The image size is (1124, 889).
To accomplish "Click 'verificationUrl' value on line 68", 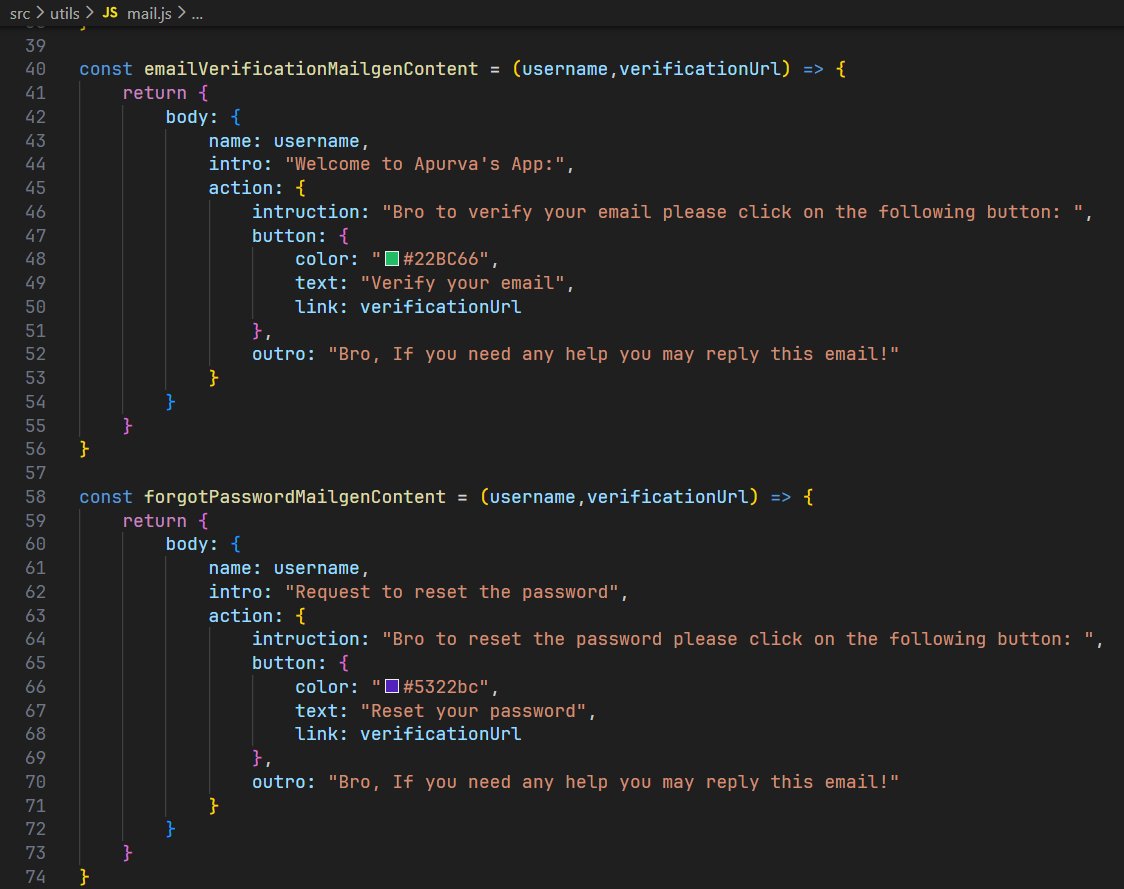I will [441, 734].
